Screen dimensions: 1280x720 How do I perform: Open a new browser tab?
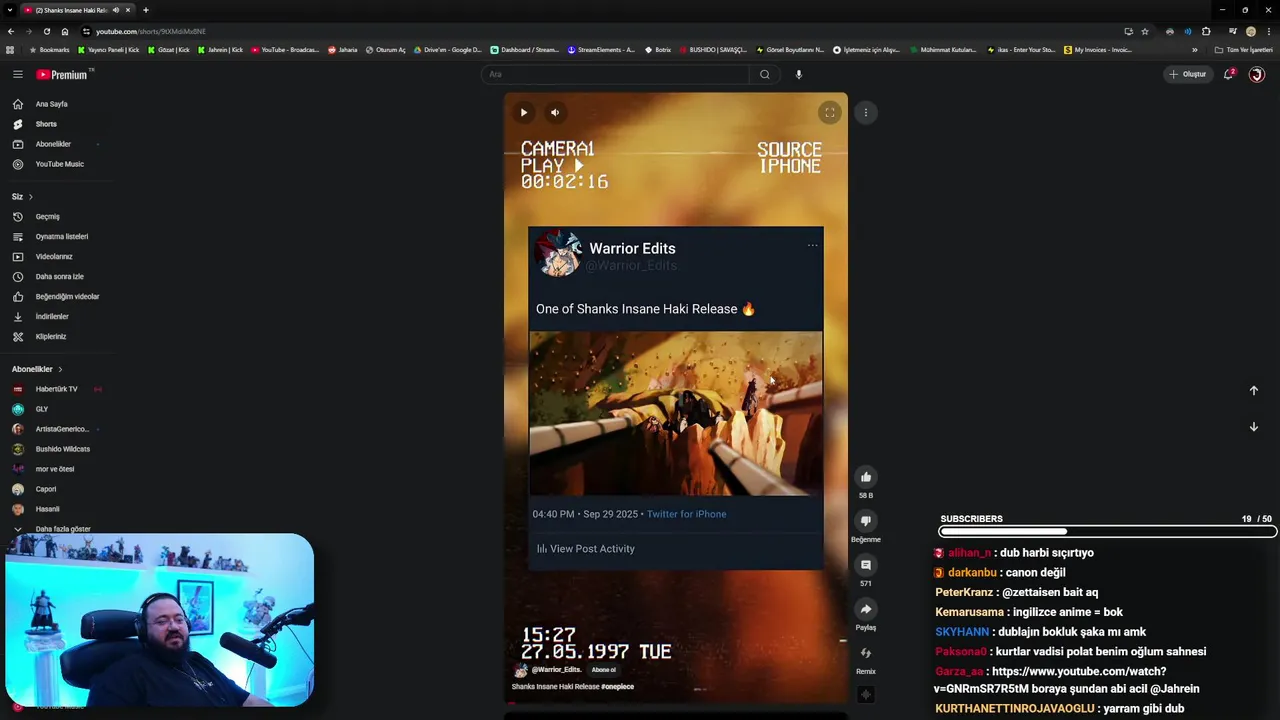point(145,10)
